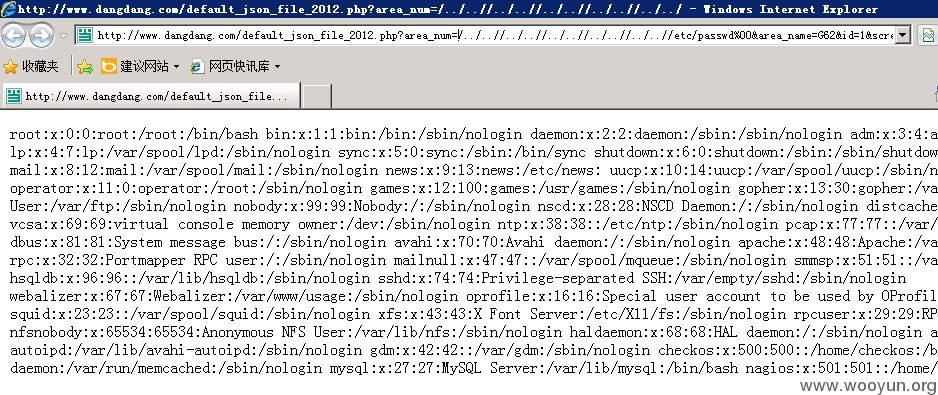Click the 网页快讯库 IE icon
The height and width of the screenshot is (395, 938).
197,67
